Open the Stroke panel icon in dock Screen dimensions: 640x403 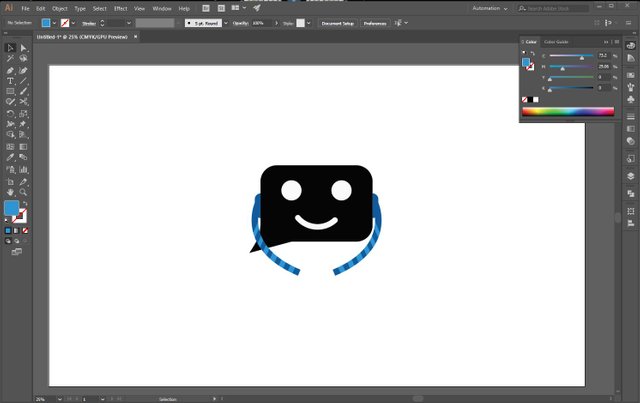(x=631, y=117)
